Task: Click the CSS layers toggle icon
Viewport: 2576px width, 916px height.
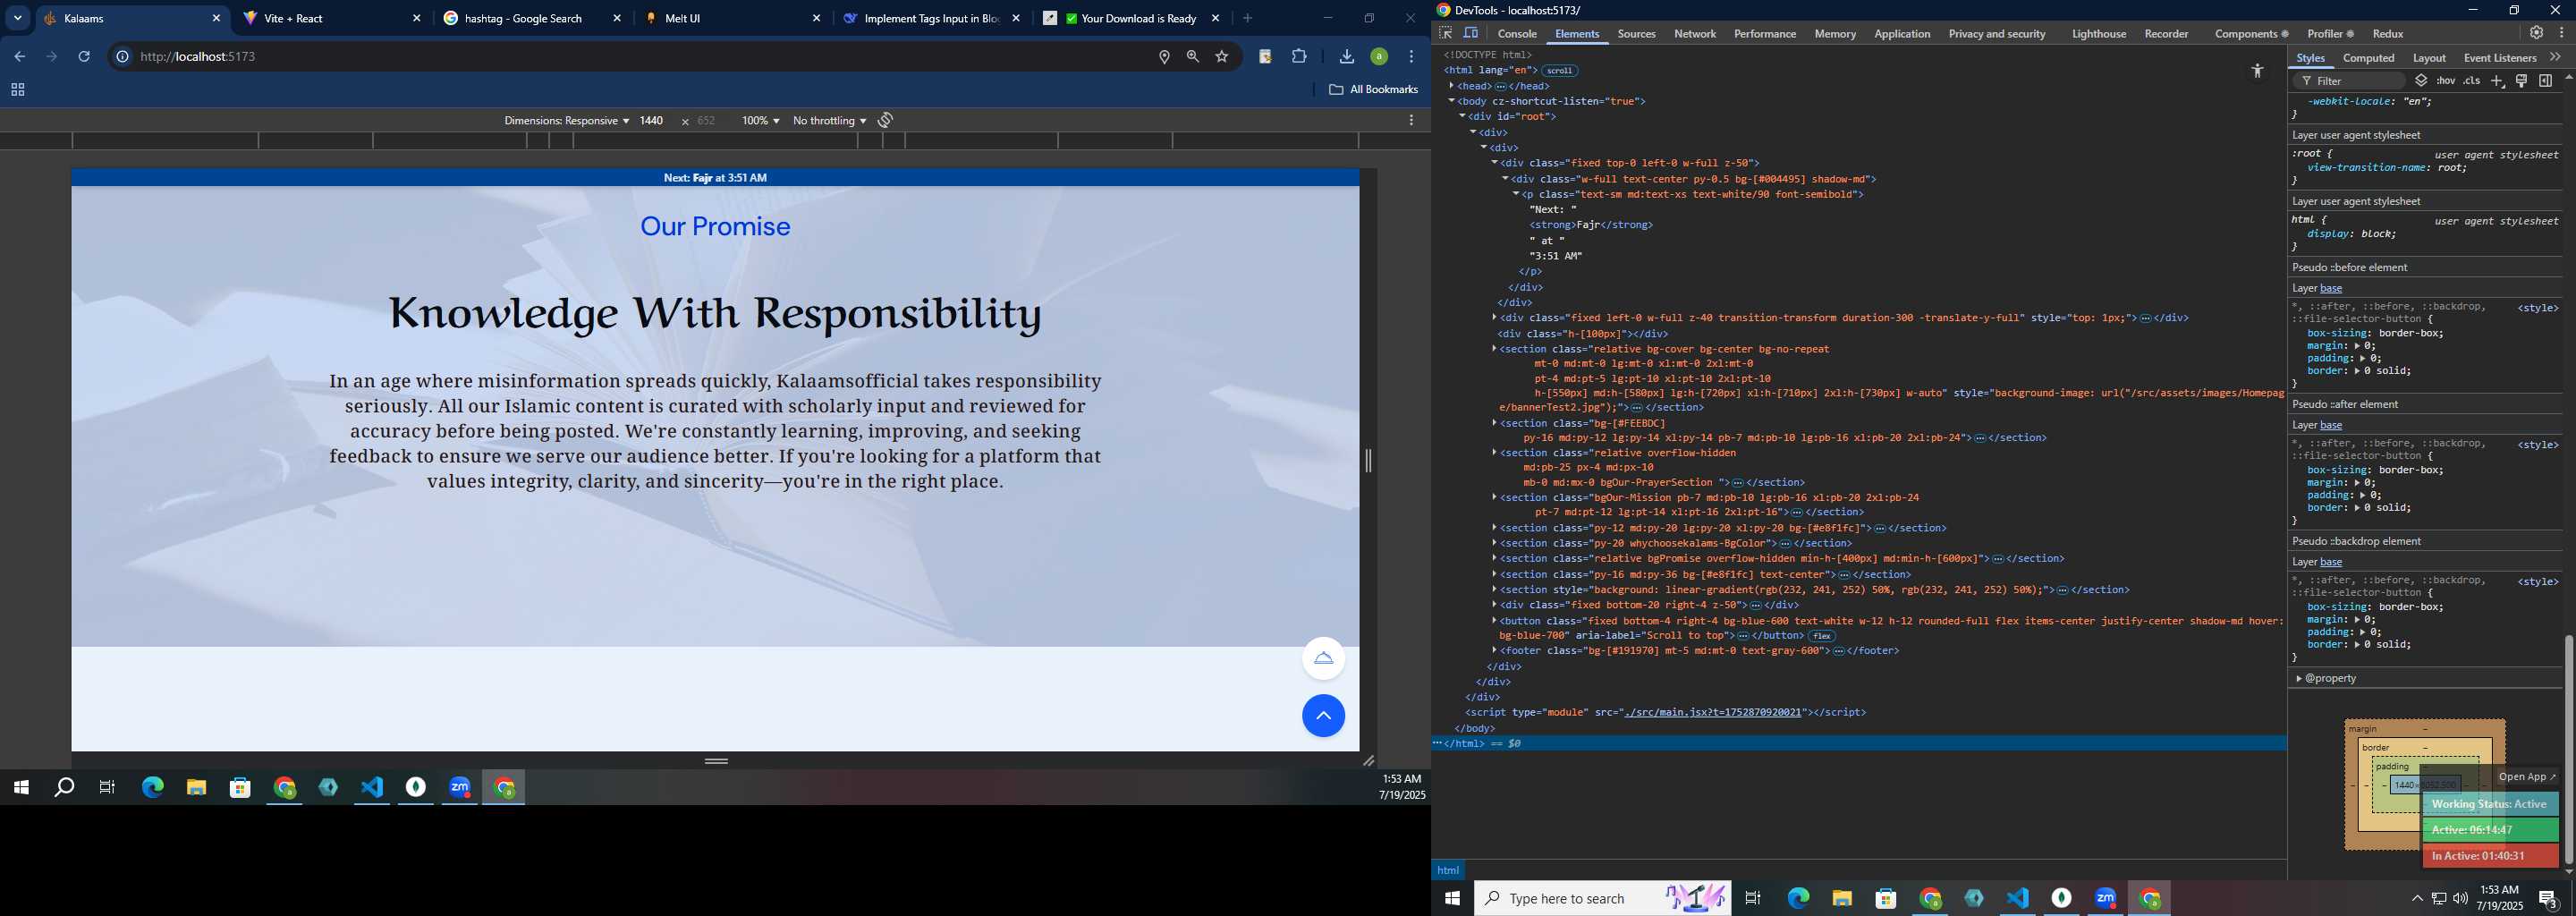Action: (2421, 81)
